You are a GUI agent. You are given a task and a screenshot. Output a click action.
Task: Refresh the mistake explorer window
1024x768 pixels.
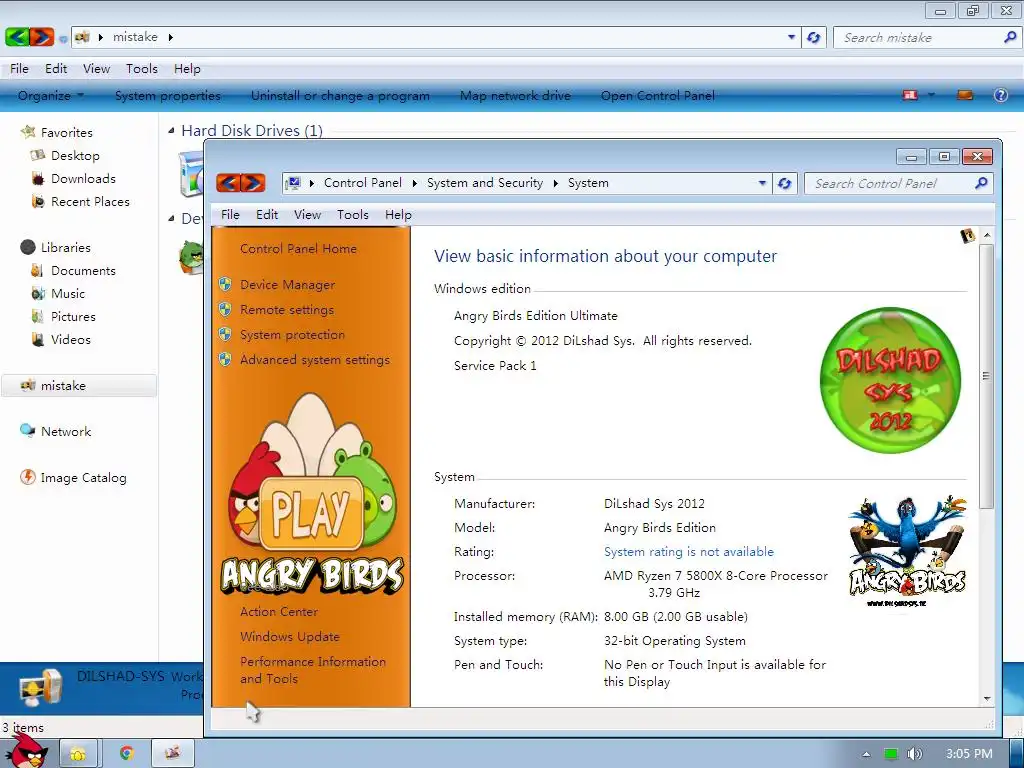tap(814, 37)
